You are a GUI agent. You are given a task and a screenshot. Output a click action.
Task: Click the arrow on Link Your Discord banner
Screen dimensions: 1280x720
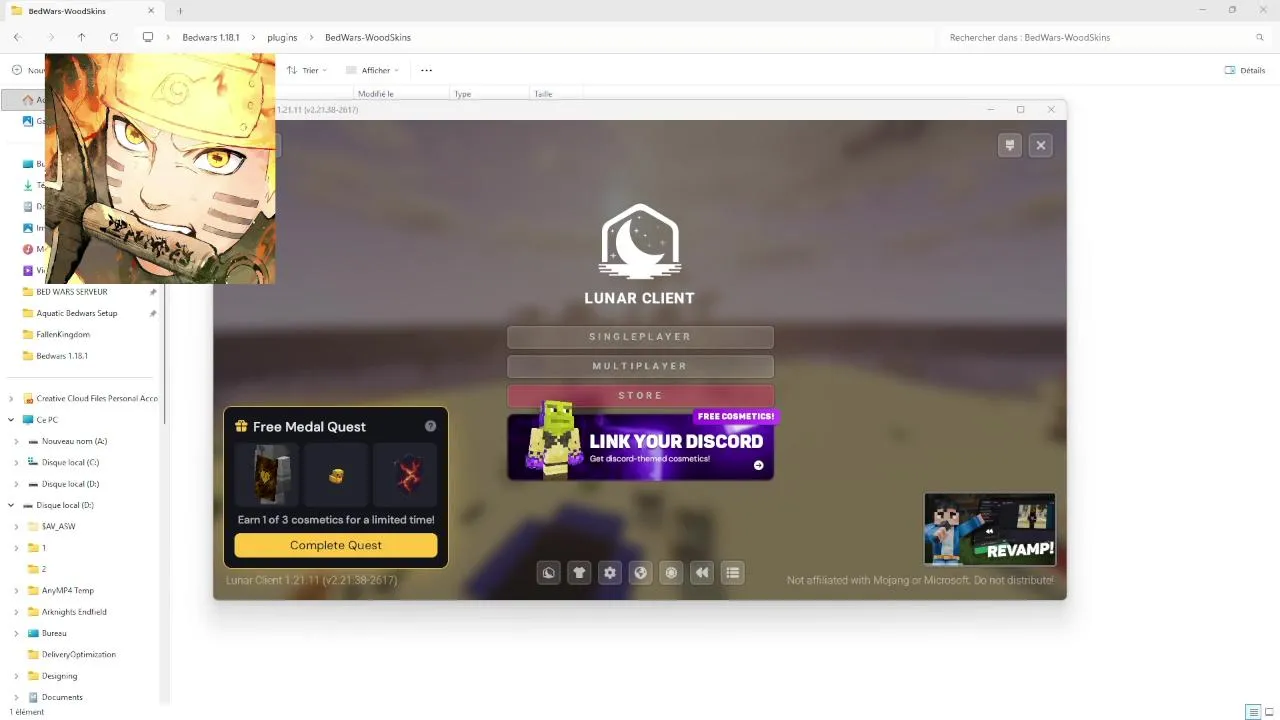click(758, 465)
